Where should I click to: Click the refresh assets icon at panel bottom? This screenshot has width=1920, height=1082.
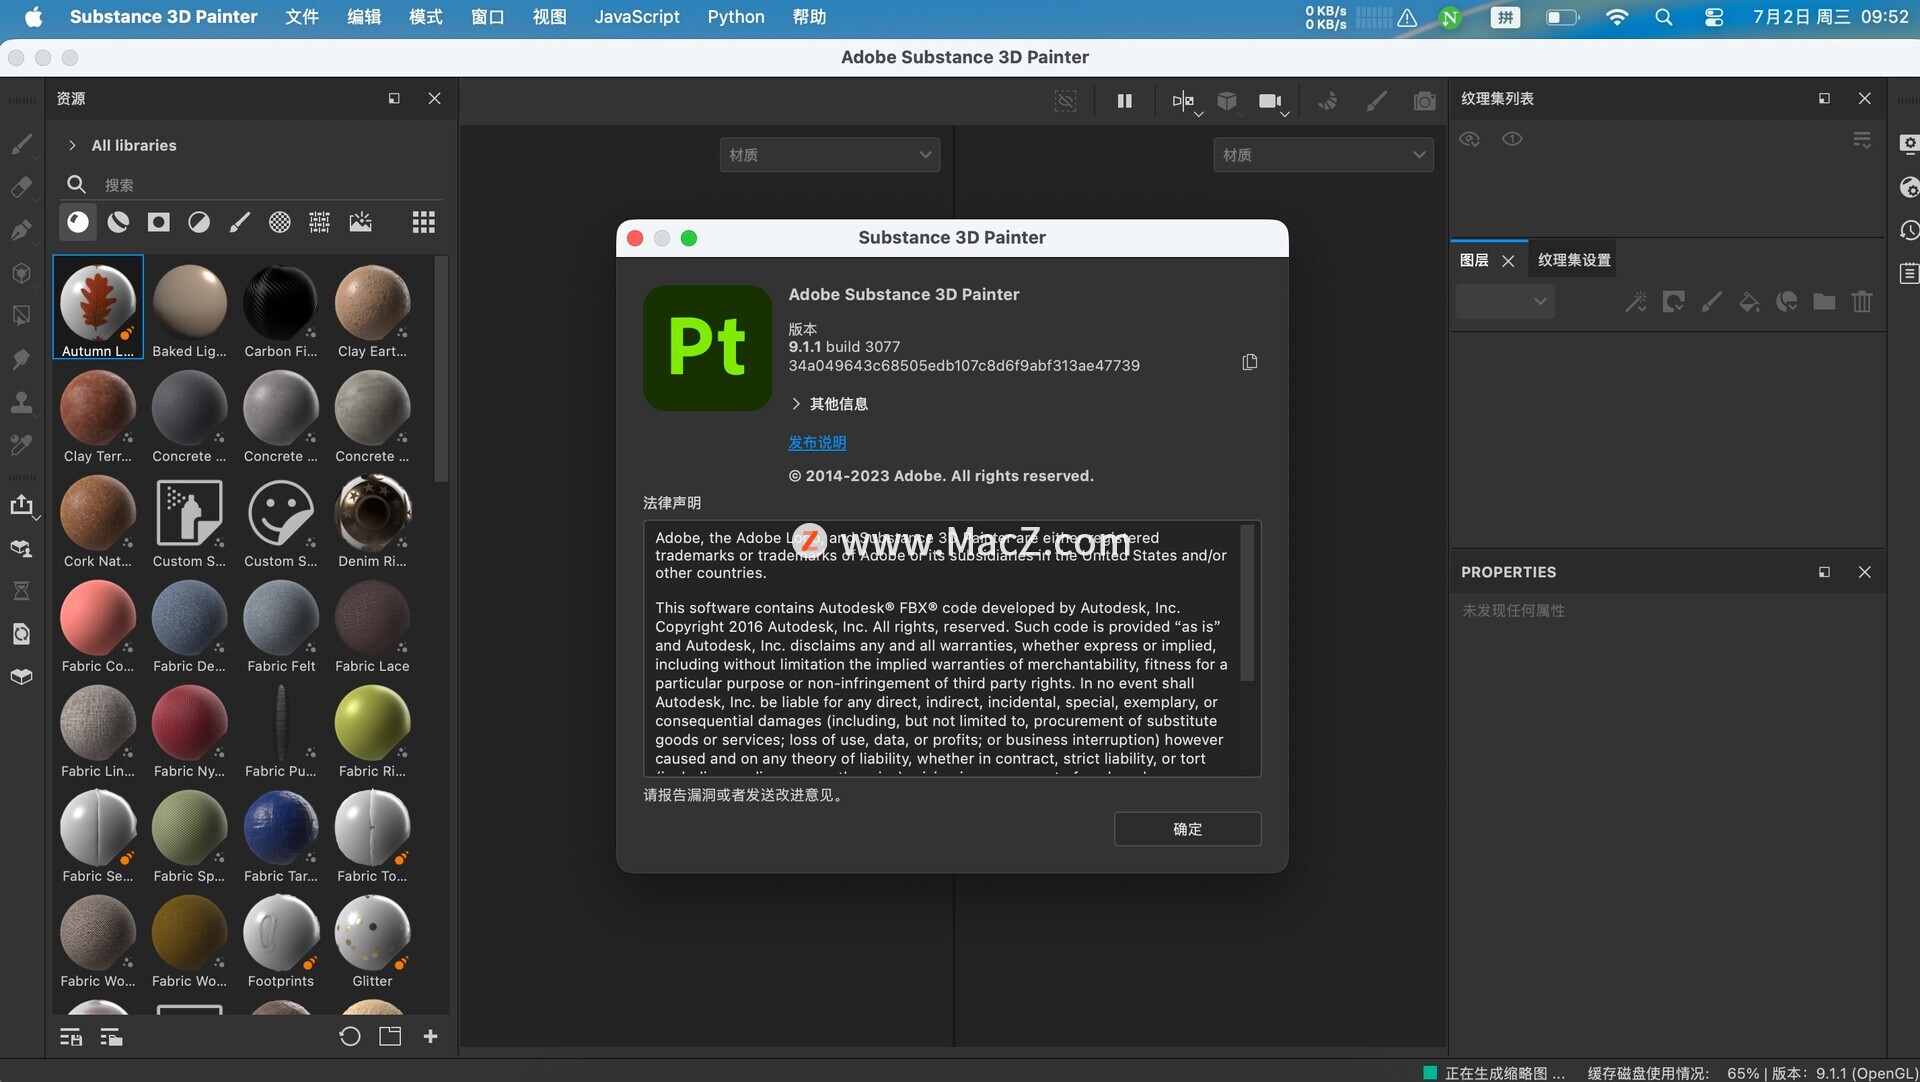(x=349, y=1037)
